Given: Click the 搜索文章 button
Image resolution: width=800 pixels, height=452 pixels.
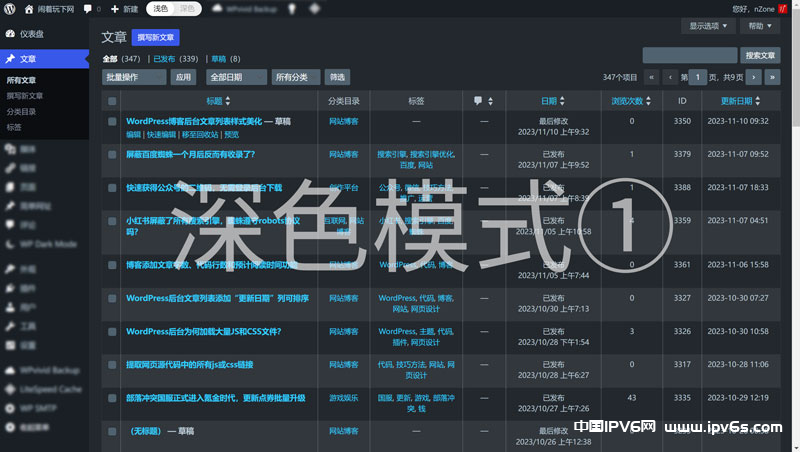Looking at the screenshot, I should (760, 55).
